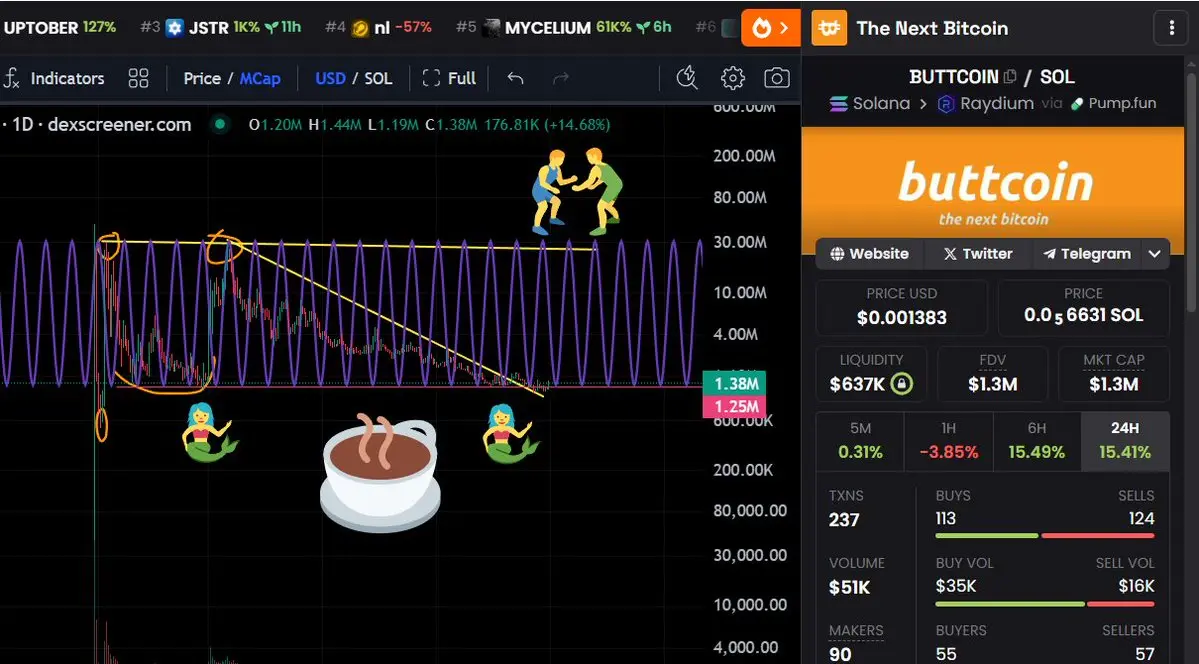
Task: Click The Next Bitcoin title
Action: pyautogui.click(x=932, y=28)
